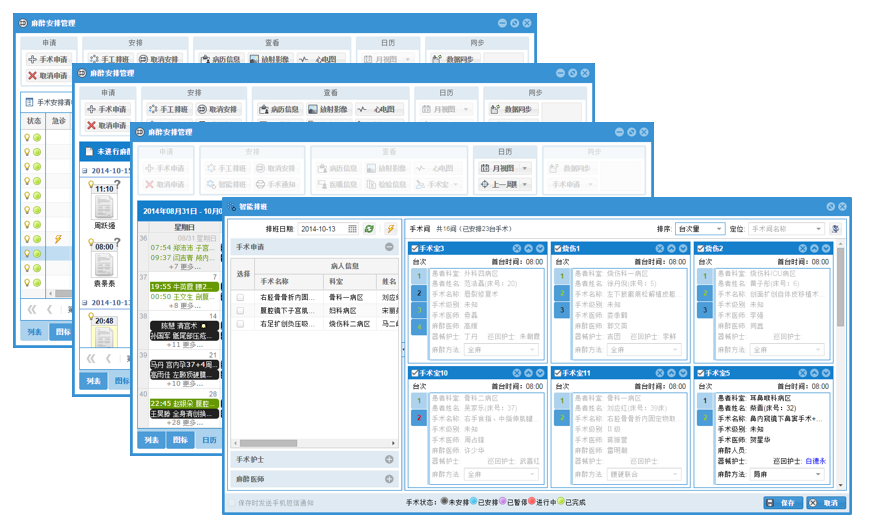The image size is (886, 516).
Task: Move 烧伤1 card up with its up arrow
Action: (x=671, y=249)
